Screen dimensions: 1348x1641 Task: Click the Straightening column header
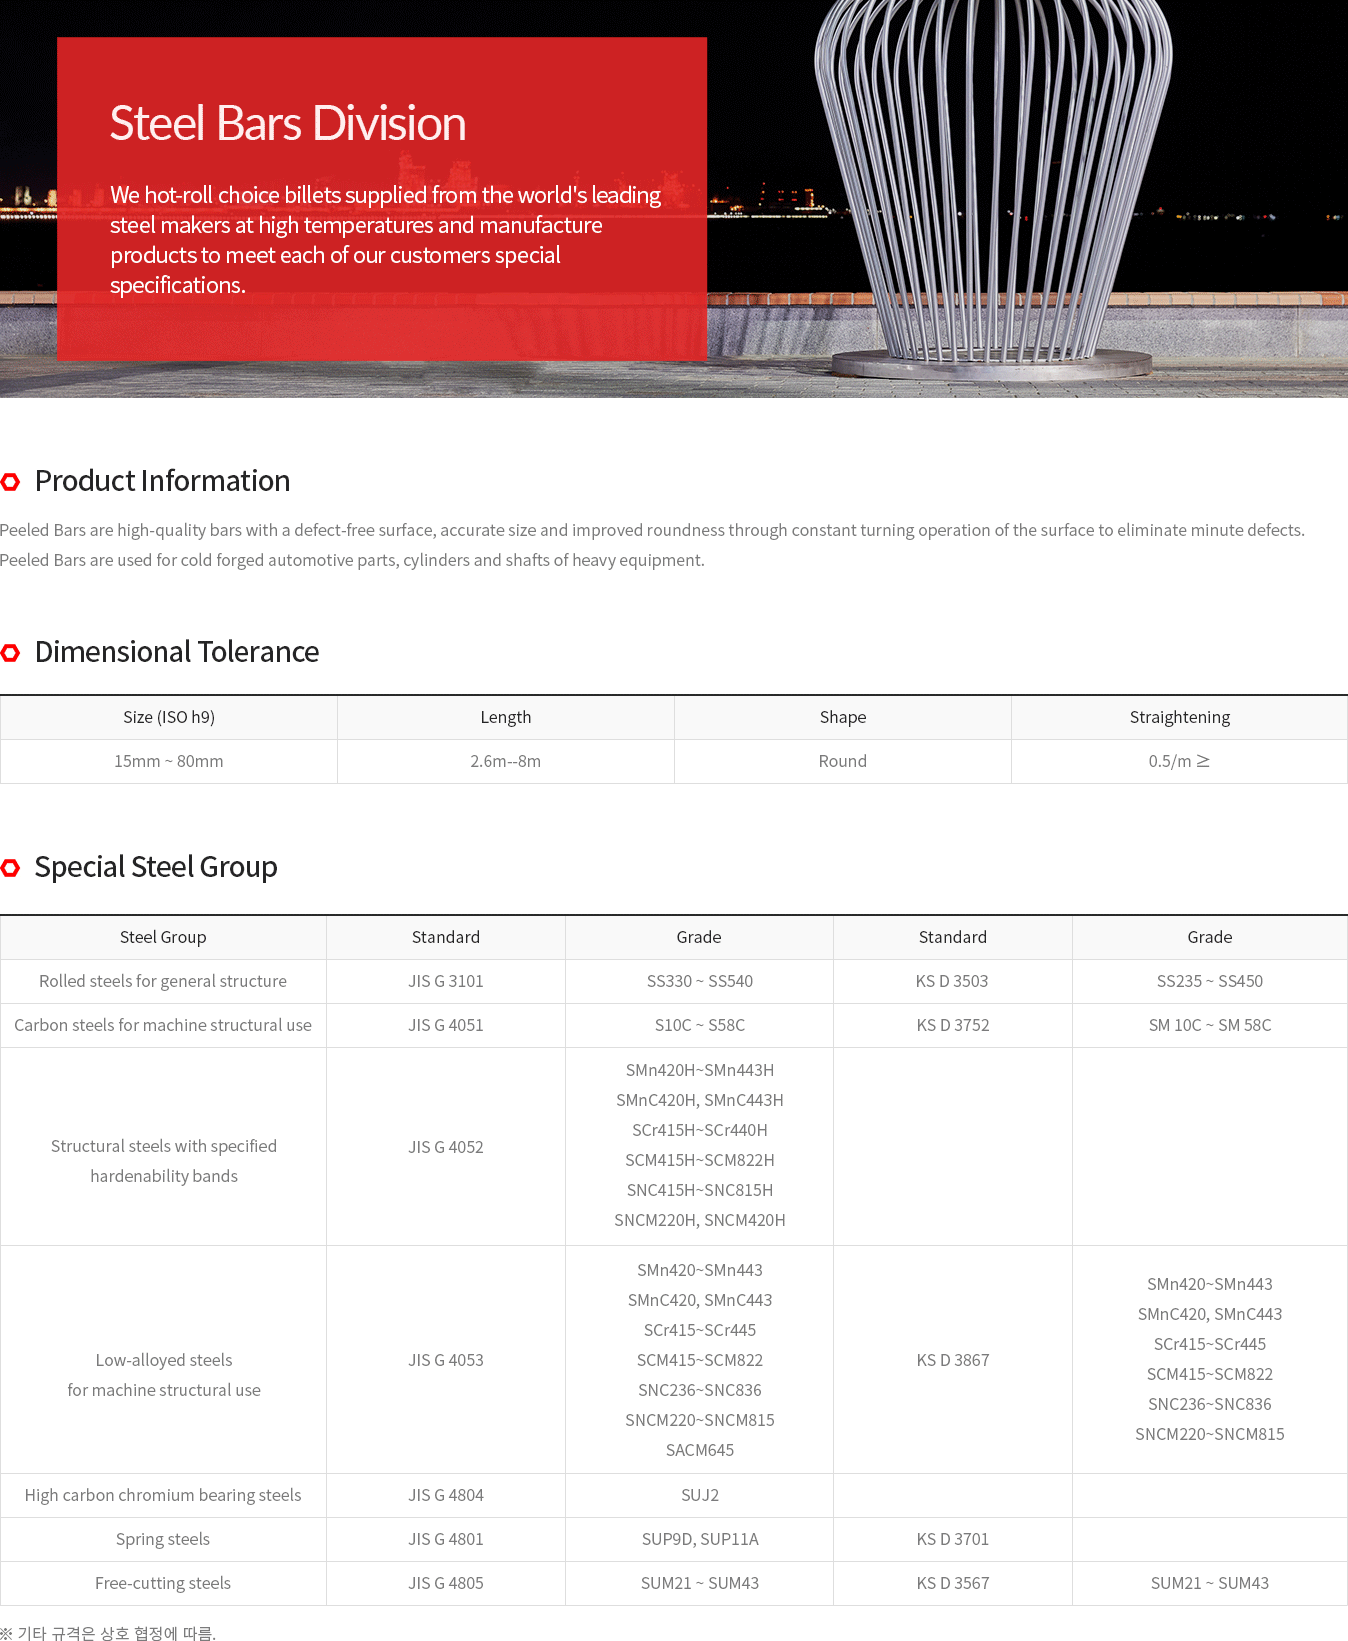1180,717
